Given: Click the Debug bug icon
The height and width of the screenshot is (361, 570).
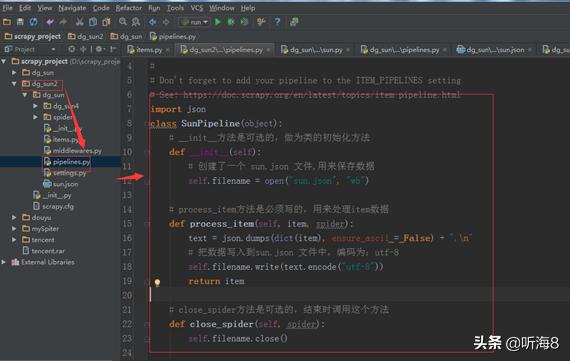Looking at the screenshot, I should (230, 22).
